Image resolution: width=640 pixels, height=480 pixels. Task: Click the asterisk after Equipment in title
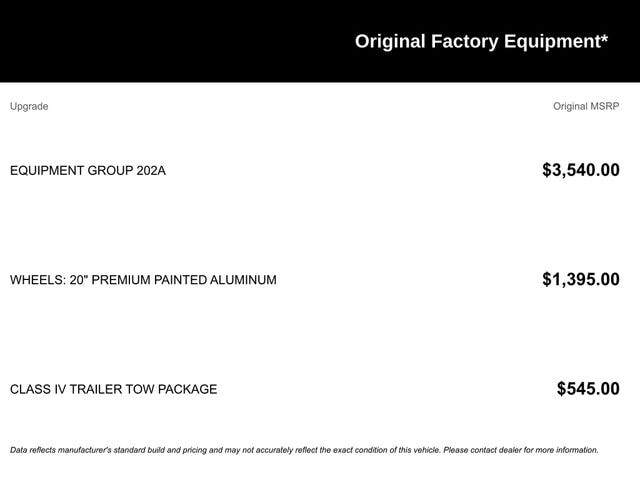[x=604, y=38]
